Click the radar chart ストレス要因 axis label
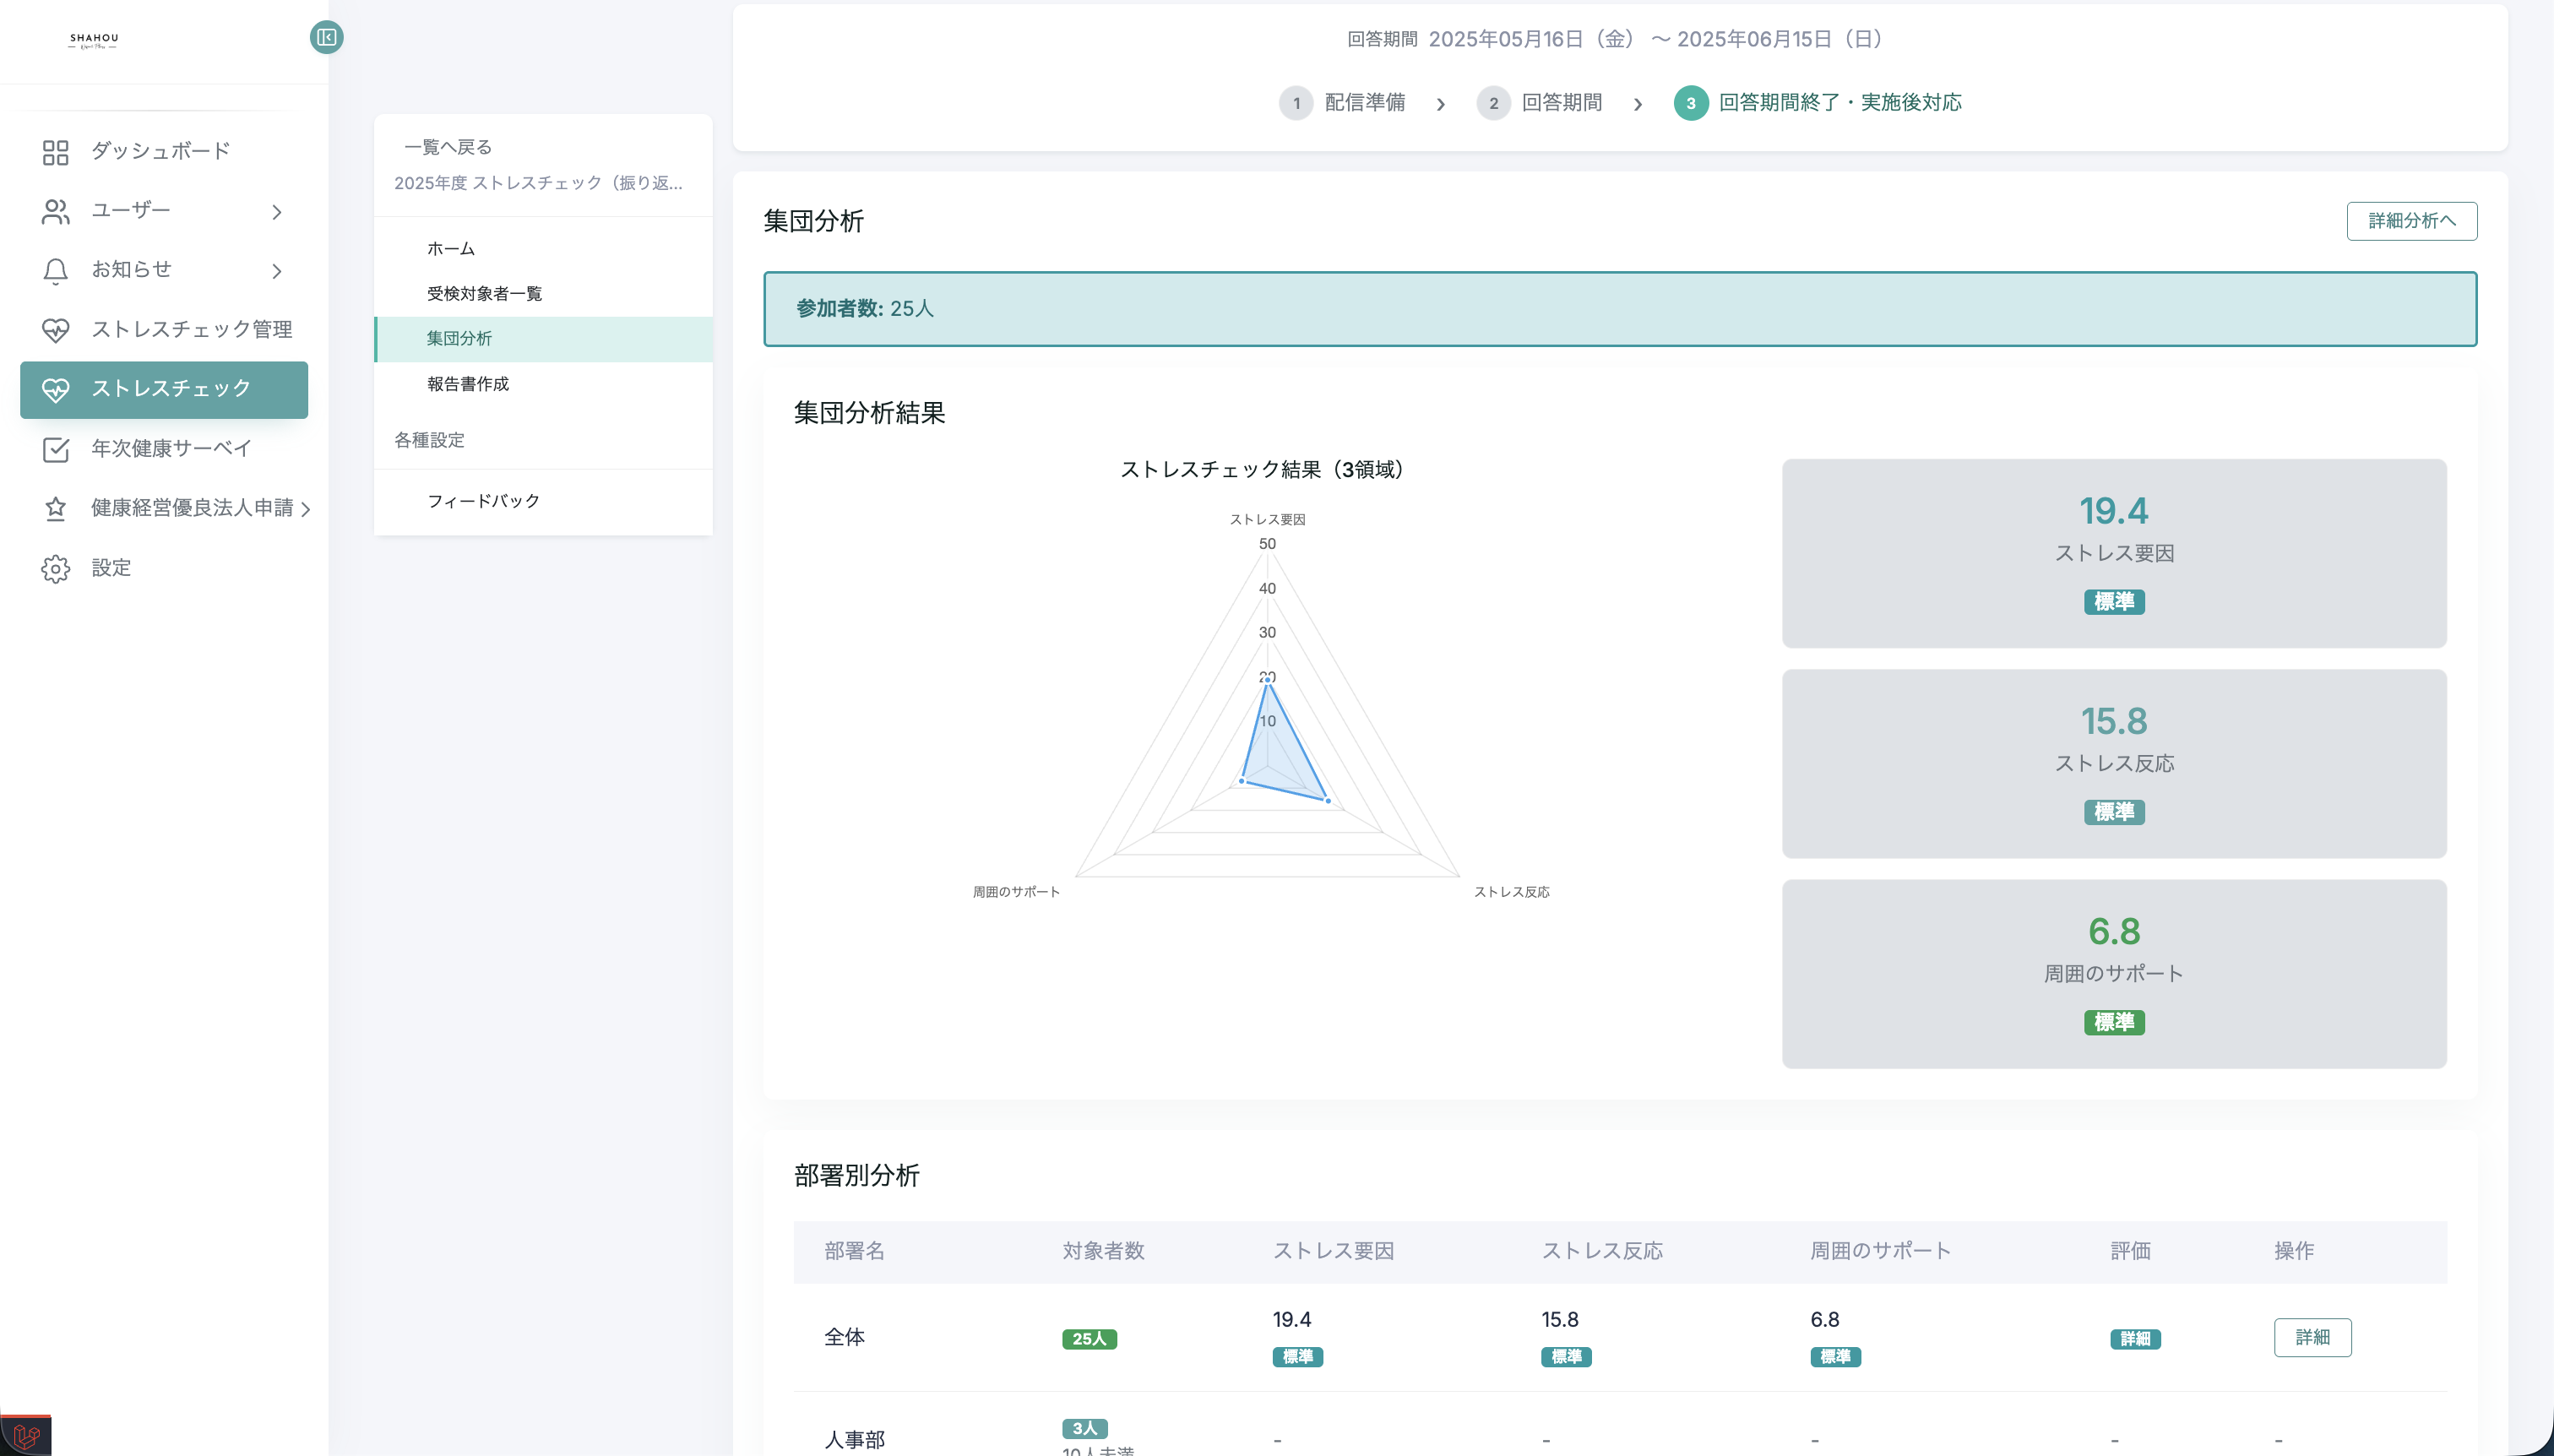The height and width of the screenshot is (1456, 2554). point(1267,519)
